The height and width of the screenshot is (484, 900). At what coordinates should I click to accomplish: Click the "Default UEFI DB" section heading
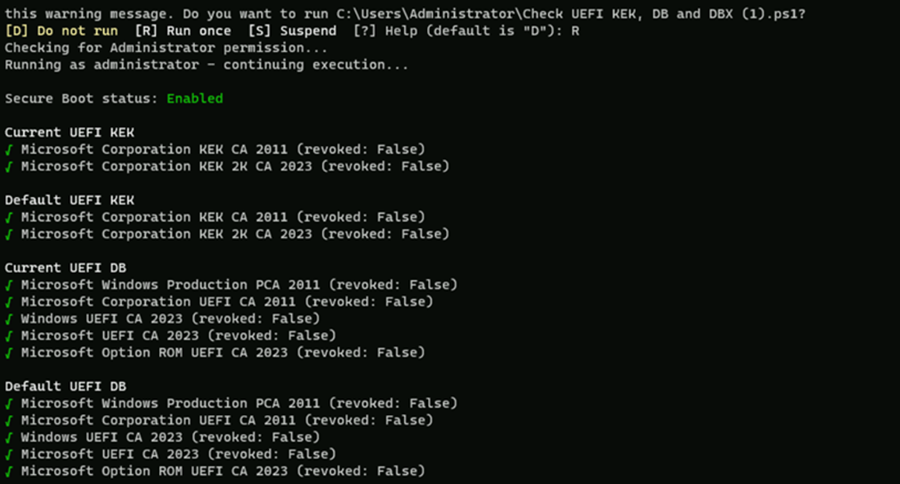pos(65,386)
